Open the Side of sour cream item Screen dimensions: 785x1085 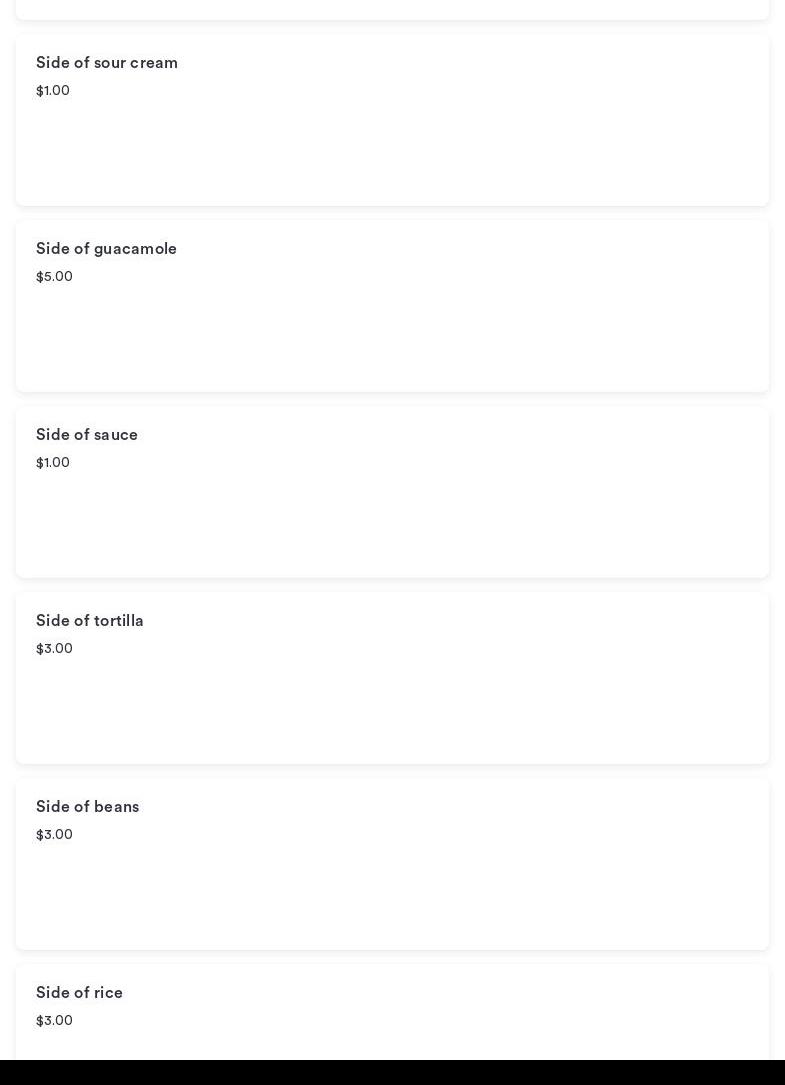click(107, 63)
